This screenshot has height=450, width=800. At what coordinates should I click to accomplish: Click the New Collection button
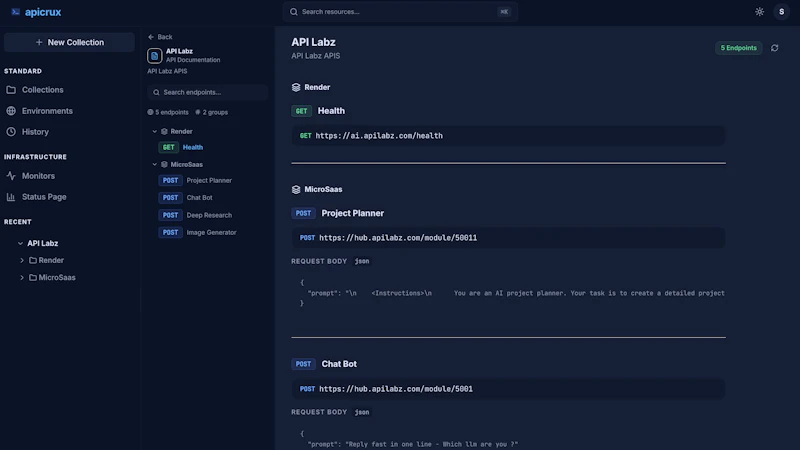click(69, 42)
